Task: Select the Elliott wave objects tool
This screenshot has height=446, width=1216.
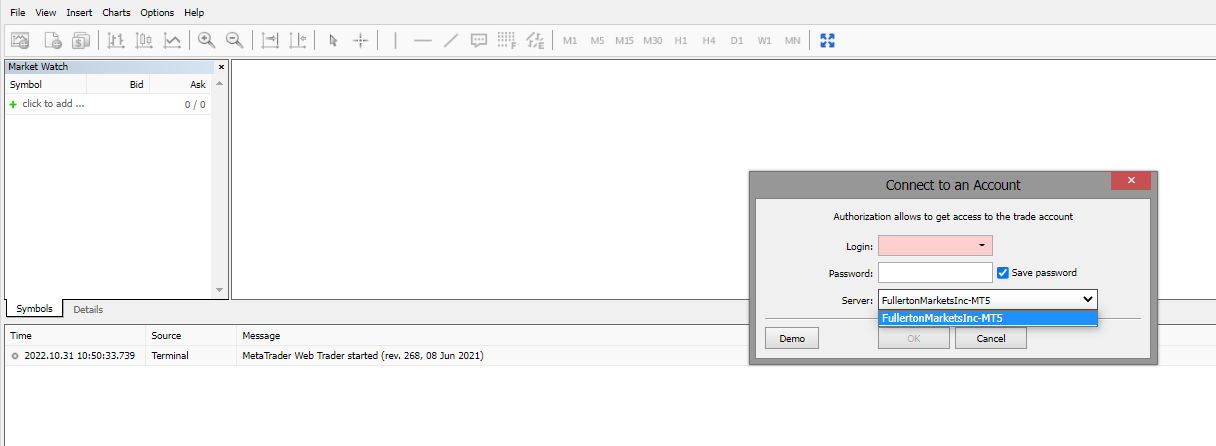Action: pyautogui.click(x=535, y=41)
